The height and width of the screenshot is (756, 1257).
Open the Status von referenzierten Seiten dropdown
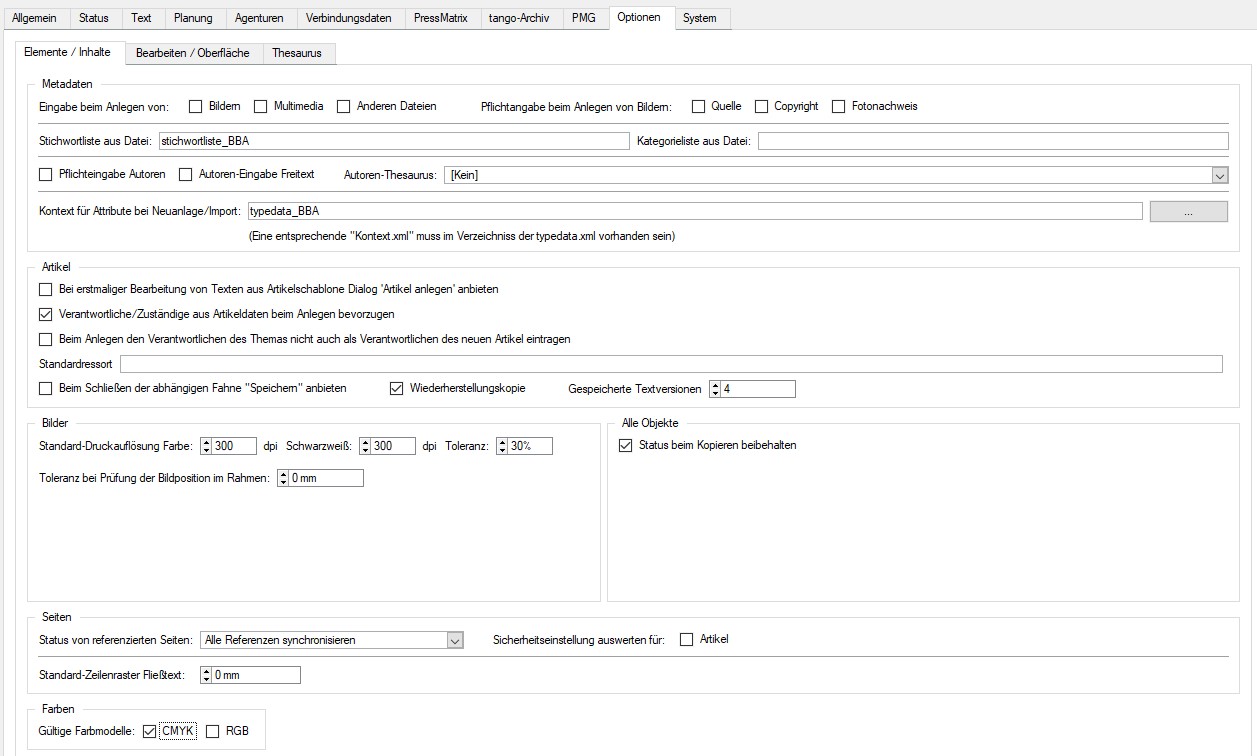click(455, 640)
